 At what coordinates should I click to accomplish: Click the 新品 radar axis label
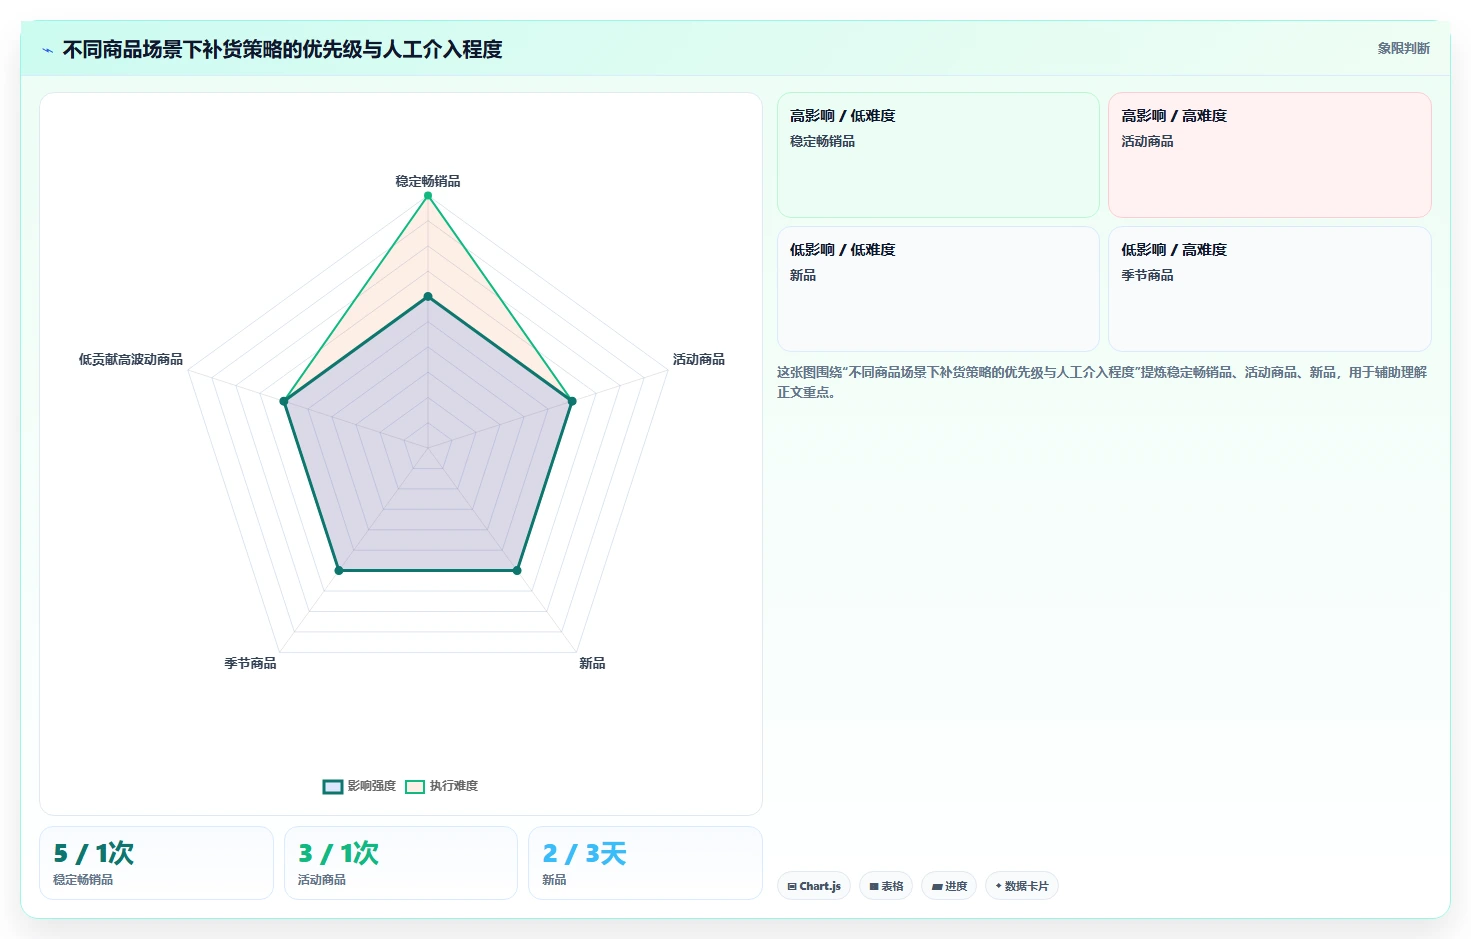coord(592,663)
